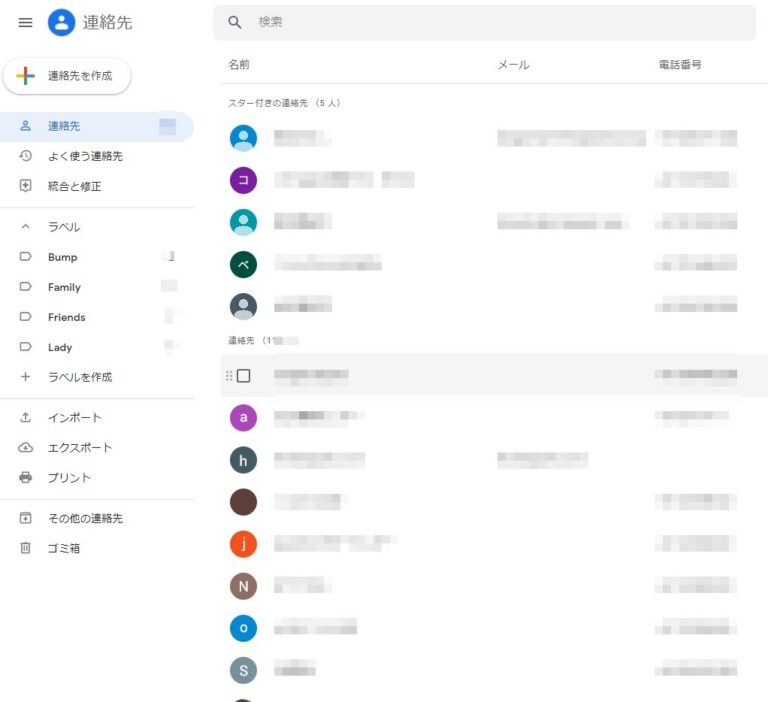Click the magnifier search icon
The width and height of the screenshot is (768, 702).
(235, 22)
